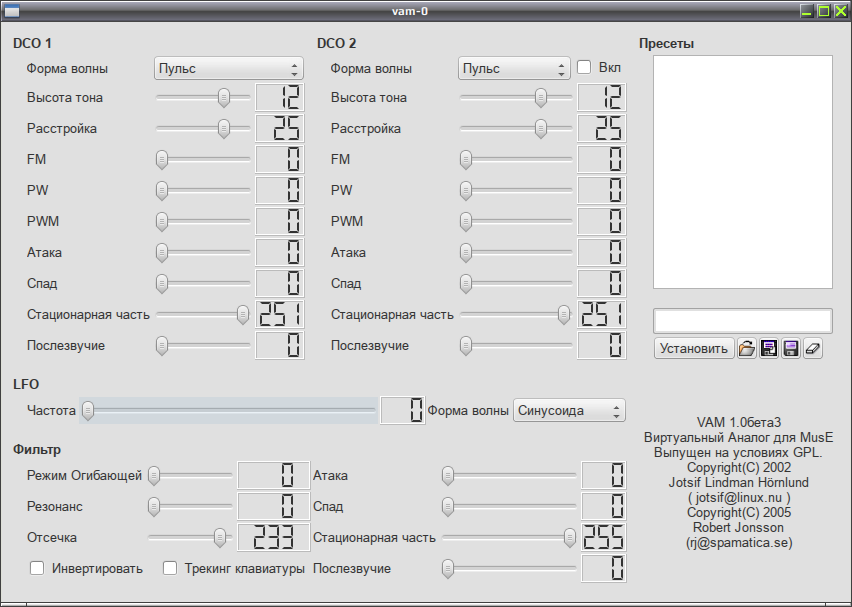This screenshot has width=852, height=607.
Task: Open DCO 2 Форма волны dropdown
Action: pos(514,68)
